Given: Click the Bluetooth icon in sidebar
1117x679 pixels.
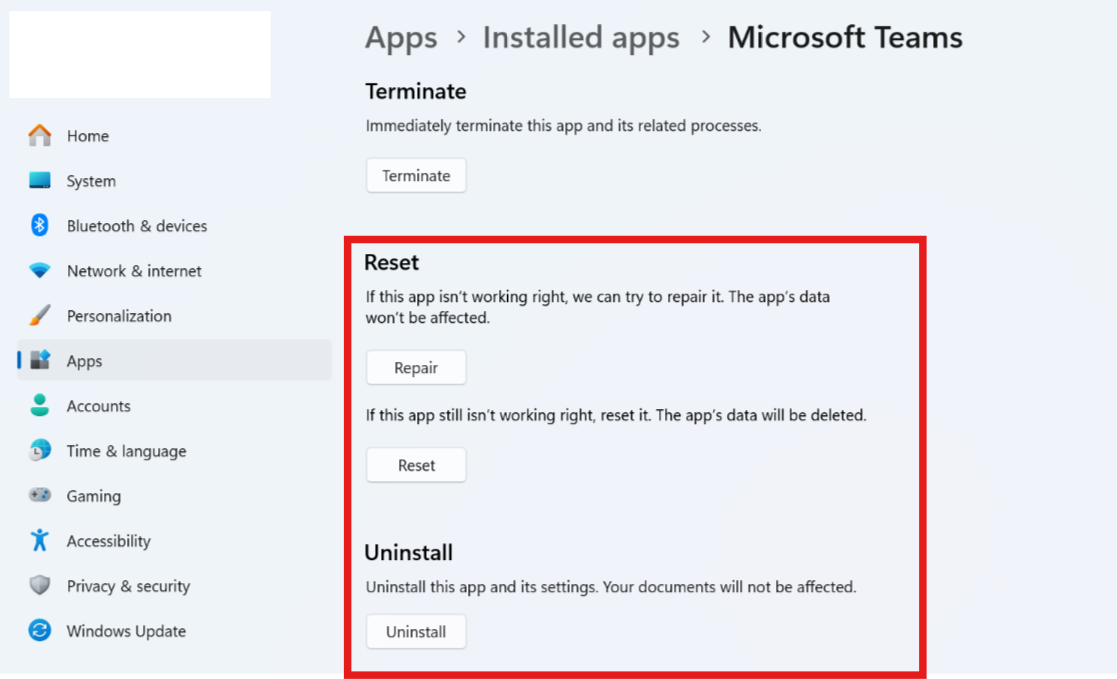Looking at the screenshot, I should point(40,225).
